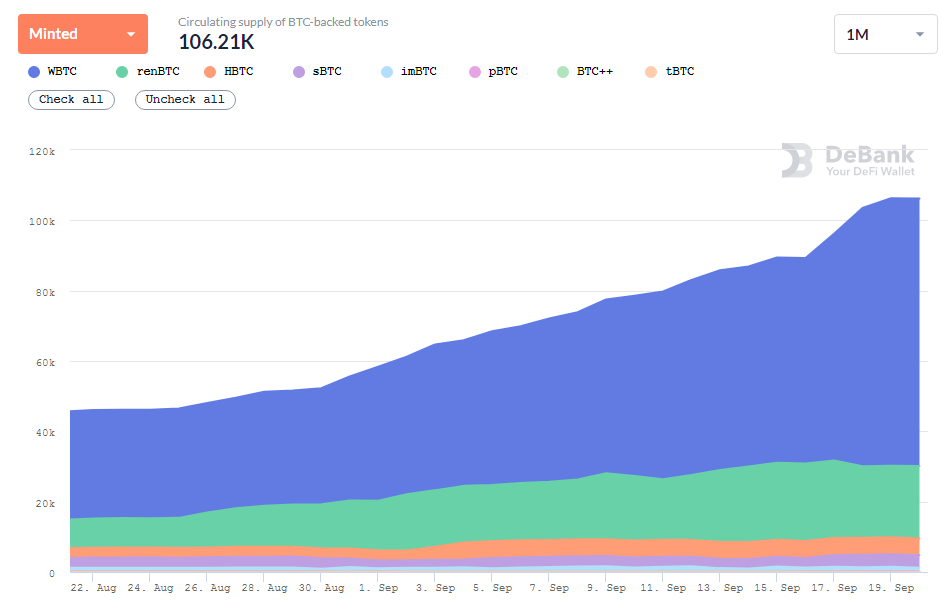Hide the HBTC series via its label
This screenshot has width=949, height=613.
click(x=238, y=71)
